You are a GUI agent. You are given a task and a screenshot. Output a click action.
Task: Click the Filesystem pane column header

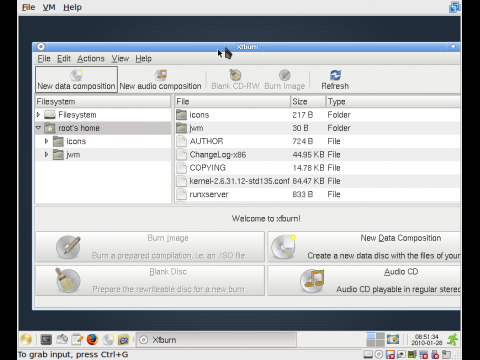[x=103, y=101]
